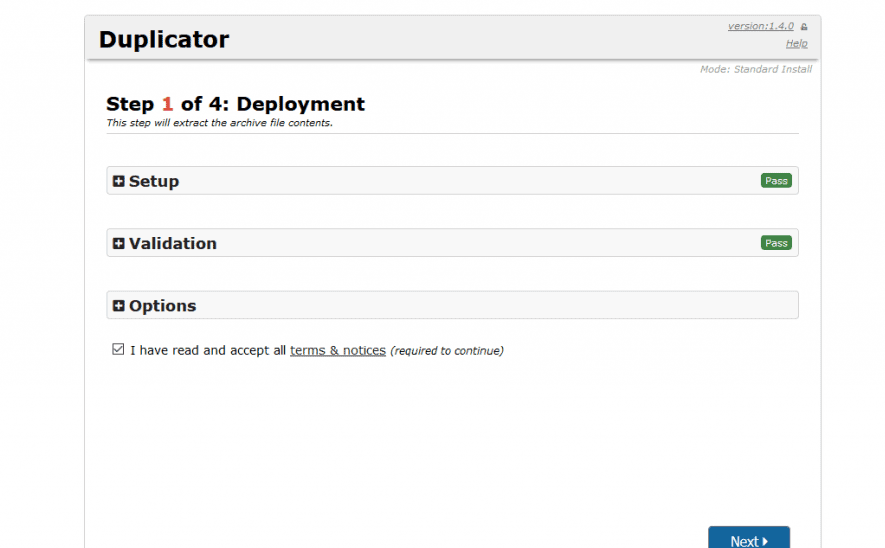Screen dimensions: 885x548
Task: Expand the Options section title
Action: tap(163, 306)
